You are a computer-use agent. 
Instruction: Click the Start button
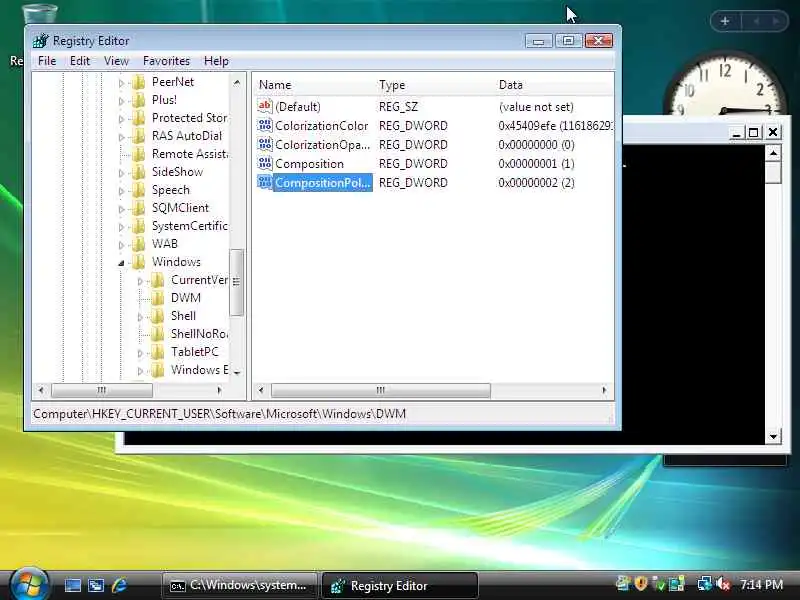pos(29,583)
